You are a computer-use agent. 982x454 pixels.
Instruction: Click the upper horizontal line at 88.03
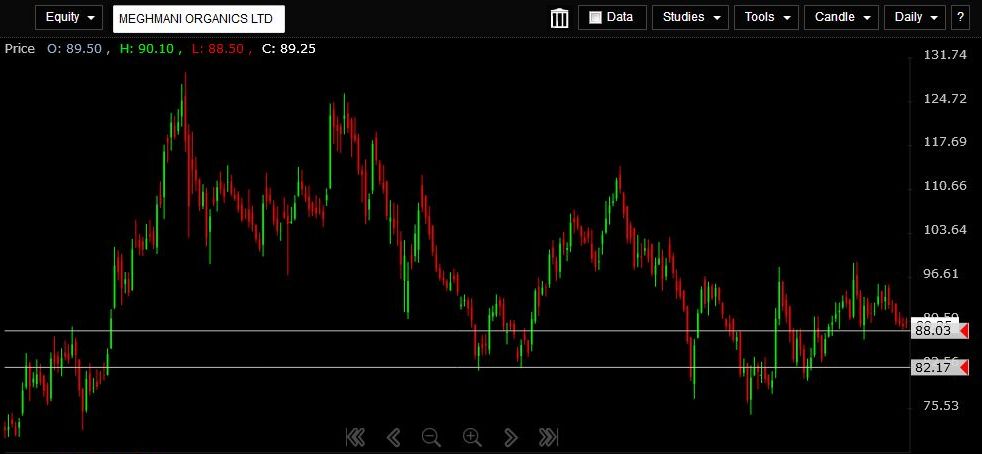pos(300,330)
